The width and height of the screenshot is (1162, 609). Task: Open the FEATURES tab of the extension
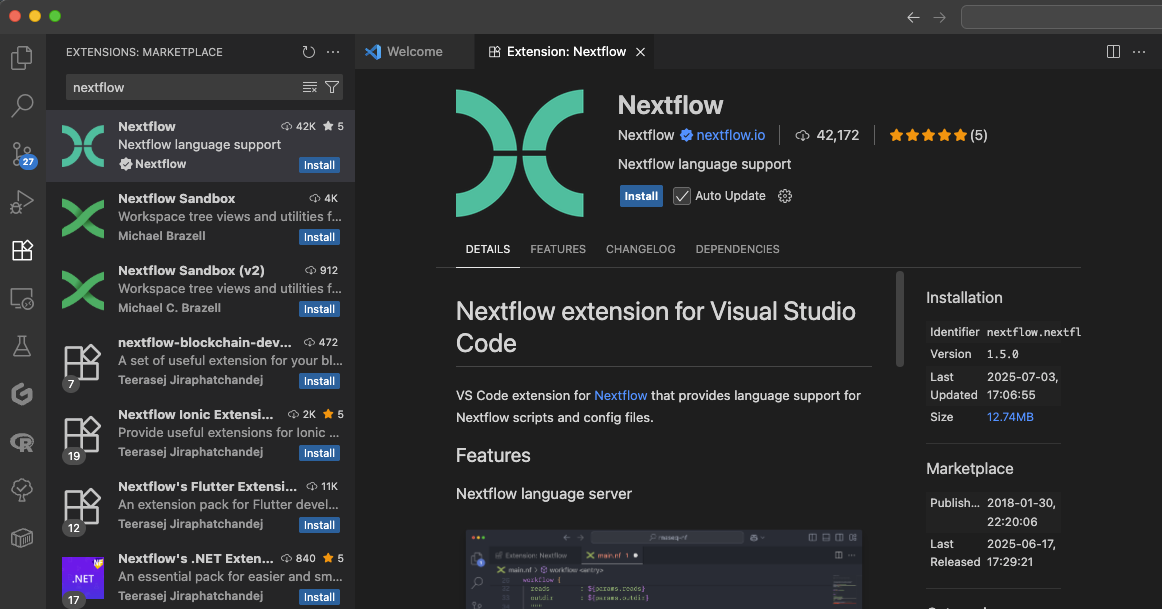558,249
